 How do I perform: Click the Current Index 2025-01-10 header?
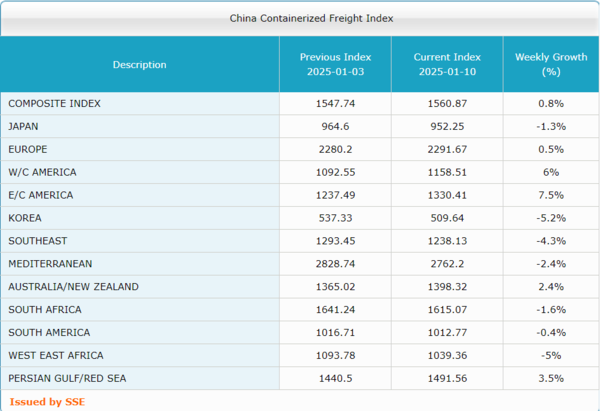coord(447,65)
